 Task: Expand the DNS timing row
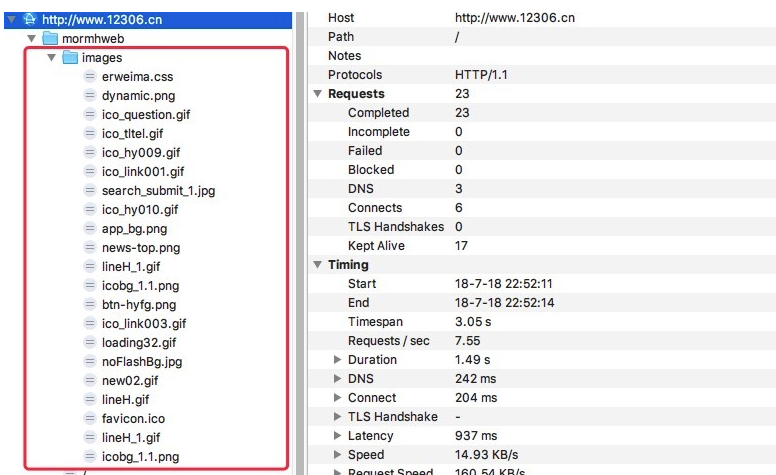coord(338,379)
